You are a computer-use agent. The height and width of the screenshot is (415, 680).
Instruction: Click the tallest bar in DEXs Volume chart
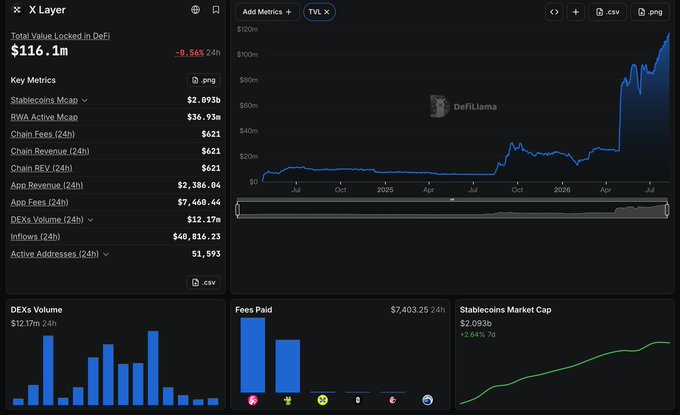[x=153, y=368]
